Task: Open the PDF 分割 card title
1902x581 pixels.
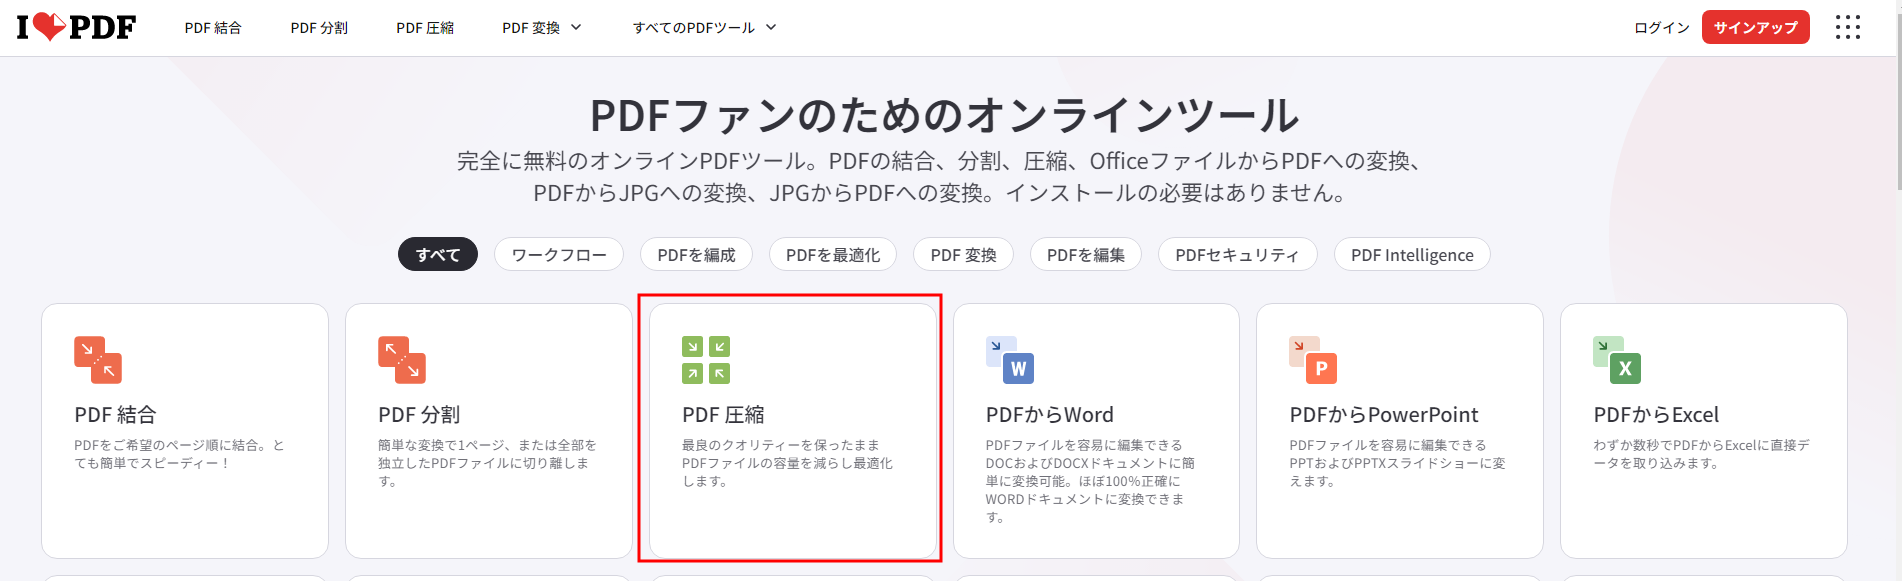Action: 419,415
